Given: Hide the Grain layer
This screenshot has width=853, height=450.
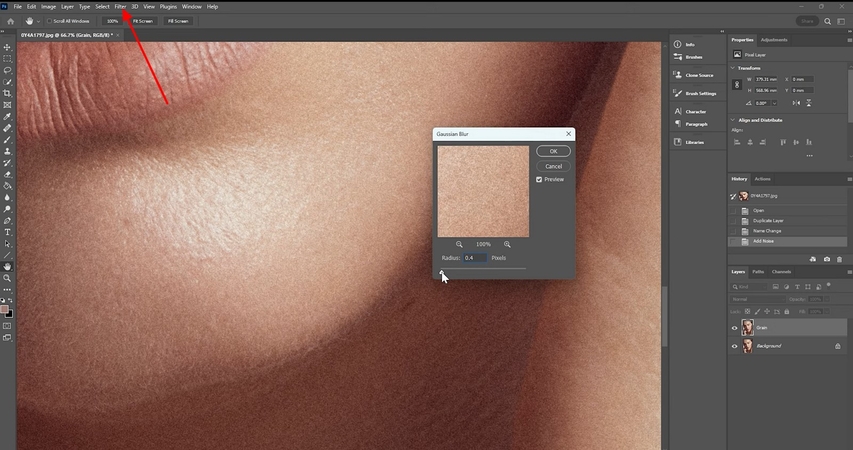Looking at the screenshot, I should tap(734, 328).
